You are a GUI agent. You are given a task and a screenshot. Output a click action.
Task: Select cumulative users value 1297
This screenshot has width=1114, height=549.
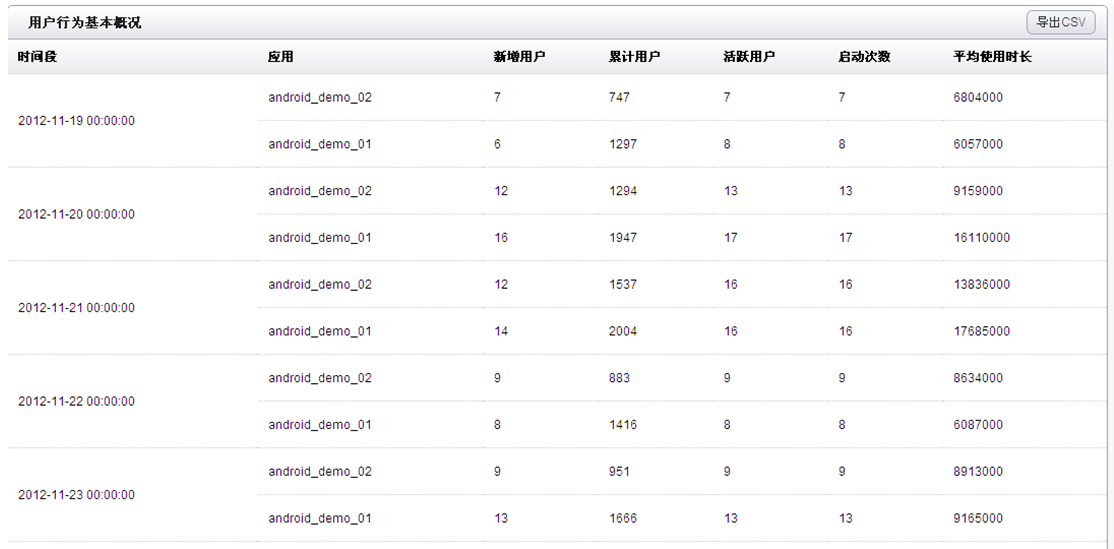pos(623,144)
